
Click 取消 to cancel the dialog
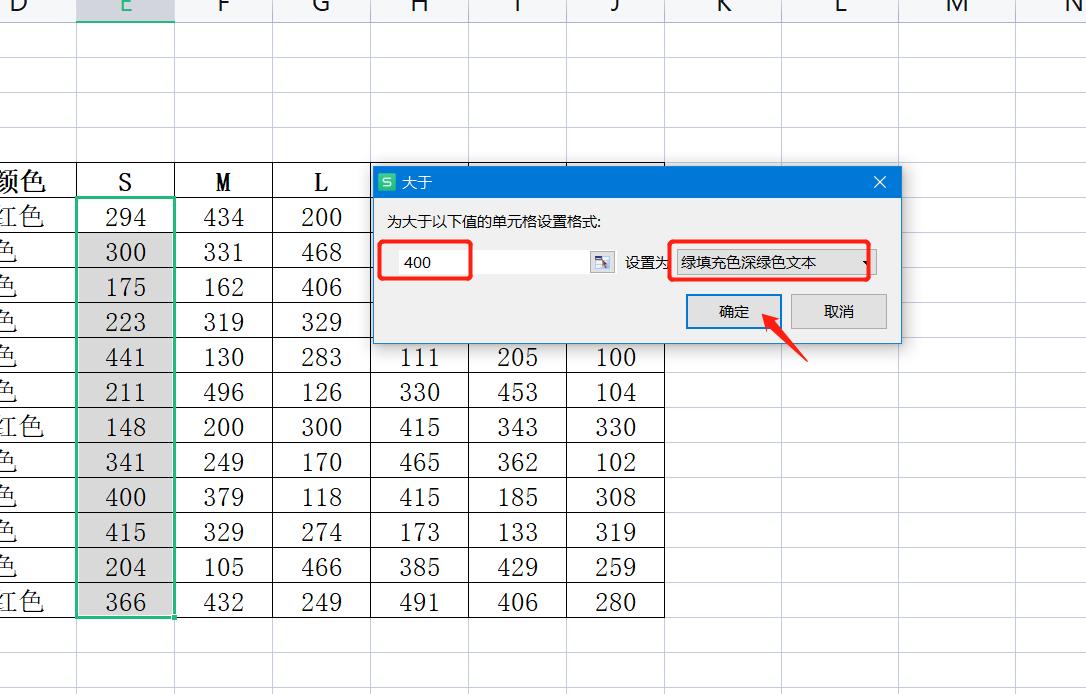click(836, 310)
